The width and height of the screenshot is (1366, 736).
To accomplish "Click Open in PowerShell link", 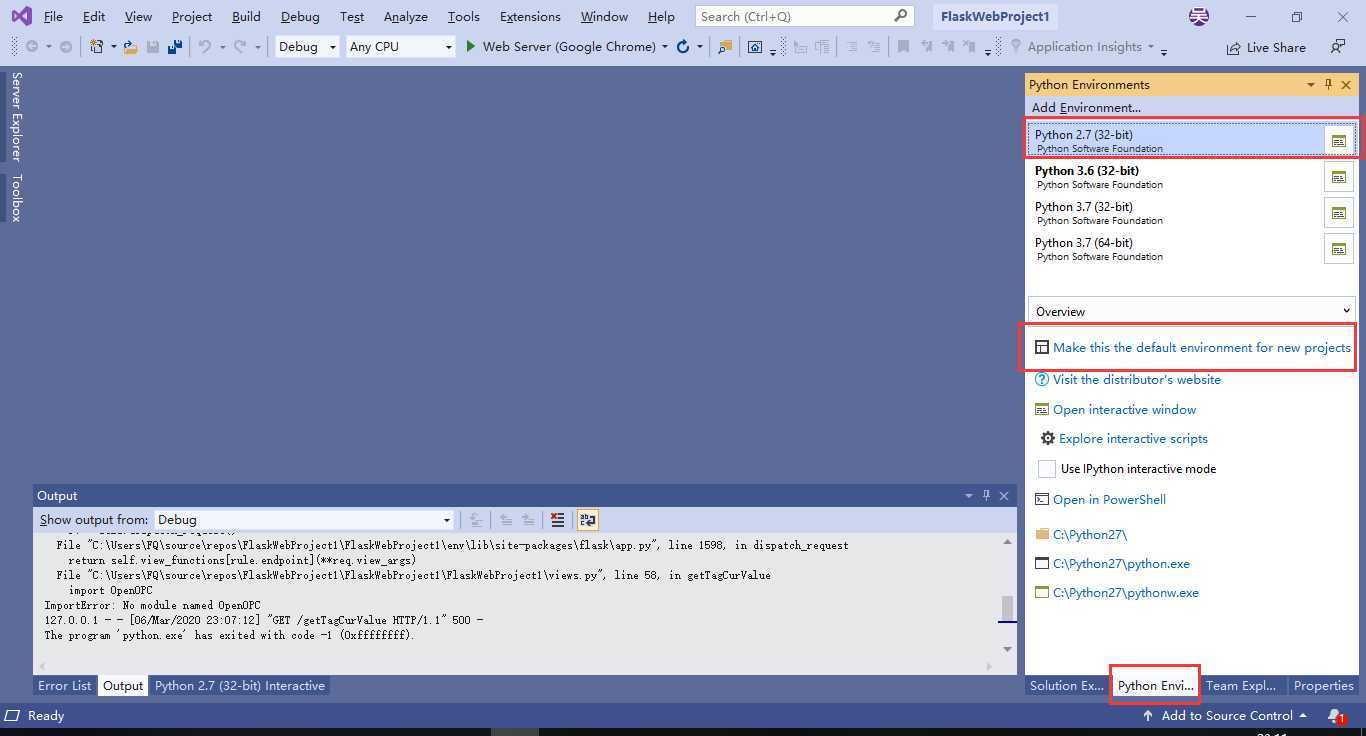I will (x=1109, y=499).
